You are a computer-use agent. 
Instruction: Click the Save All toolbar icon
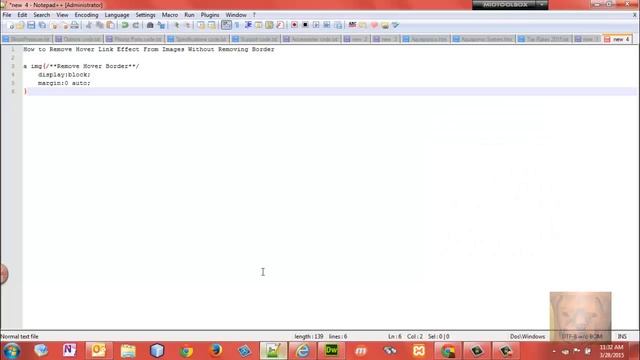[x=42, y=25]
